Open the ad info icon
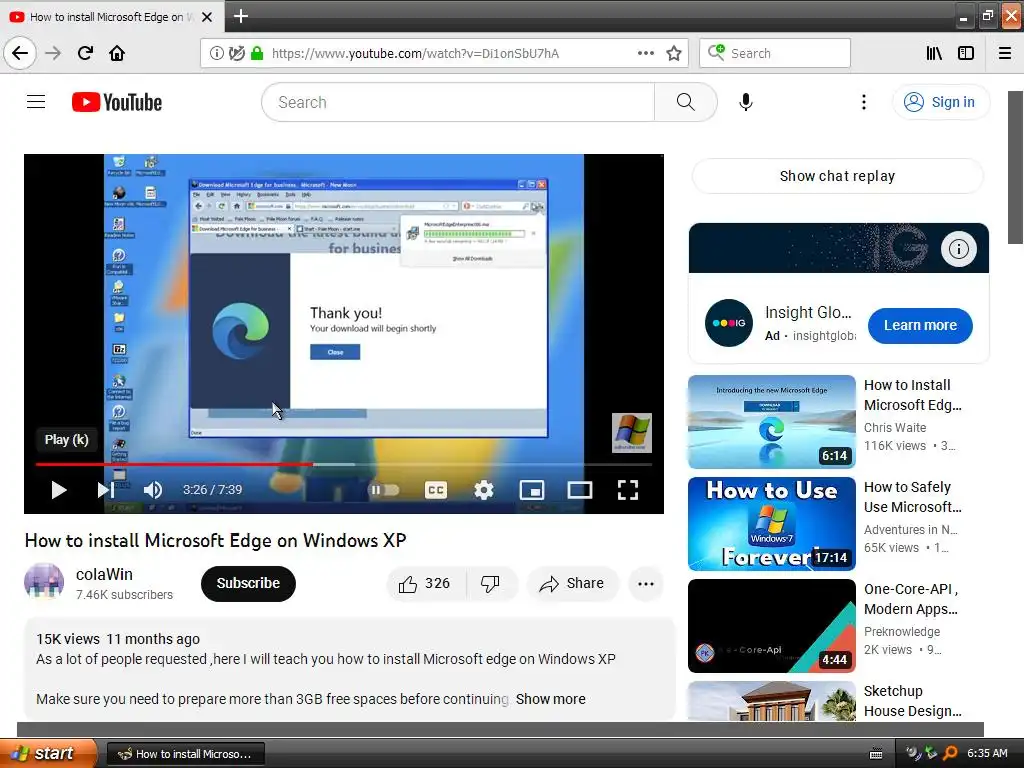 958,249
